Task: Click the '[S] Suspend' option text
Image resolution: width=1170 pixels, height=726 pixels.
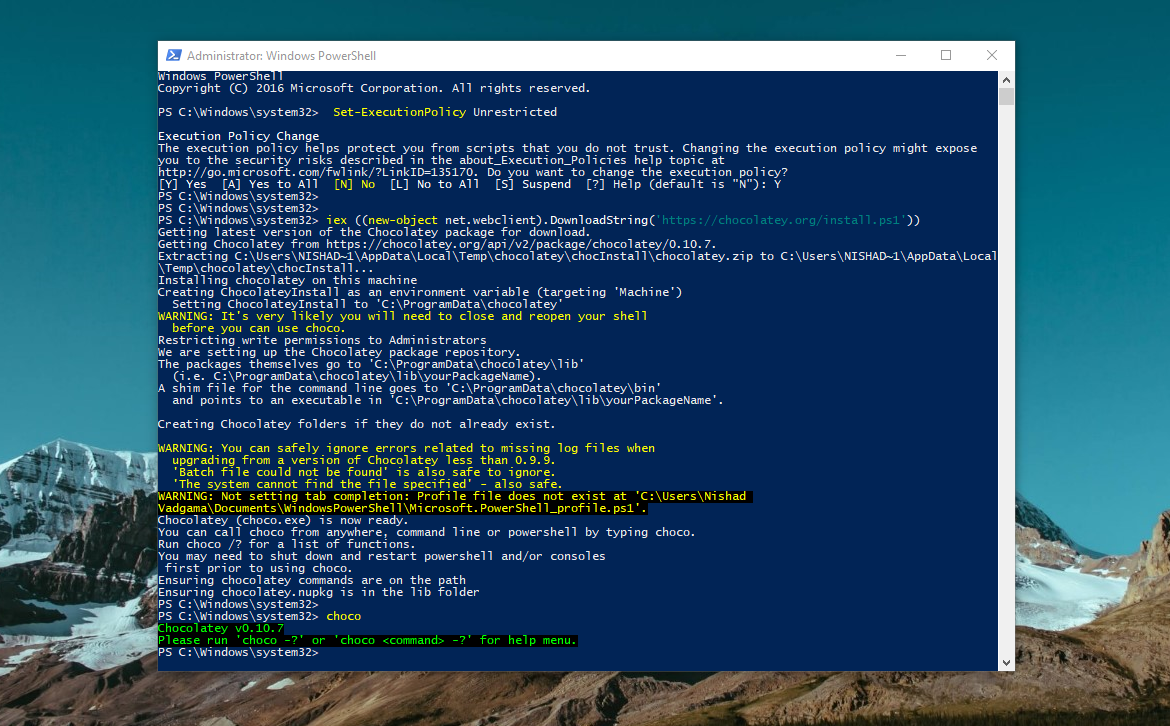Action: pyautogui.click(x=533, y=183)
